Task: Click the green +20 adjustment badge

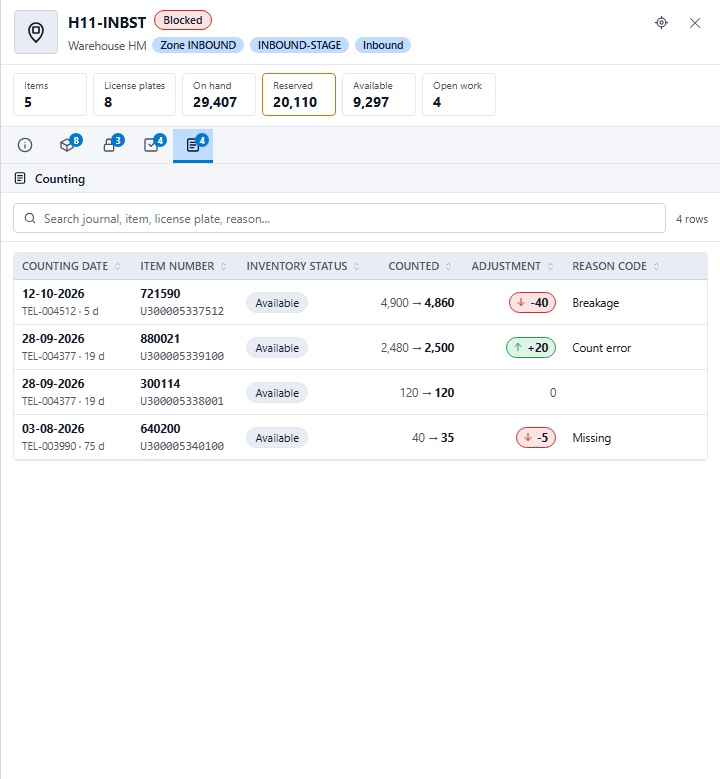Action: click(531, 348)
